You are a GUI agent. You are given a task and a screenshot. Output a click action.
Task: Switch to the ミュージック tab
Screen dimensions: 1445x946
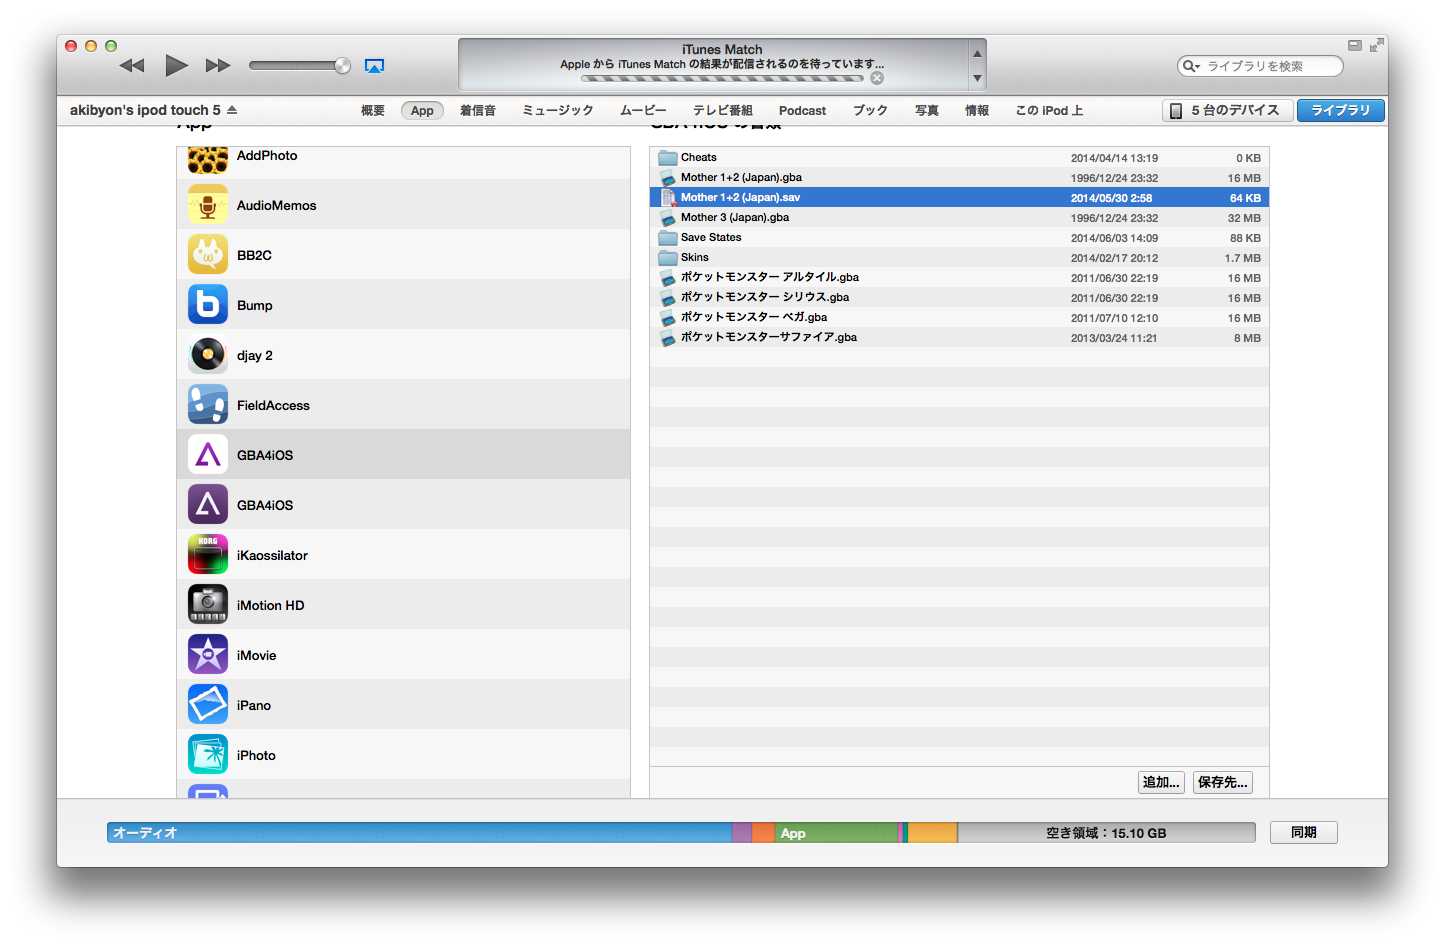(558, 111)
